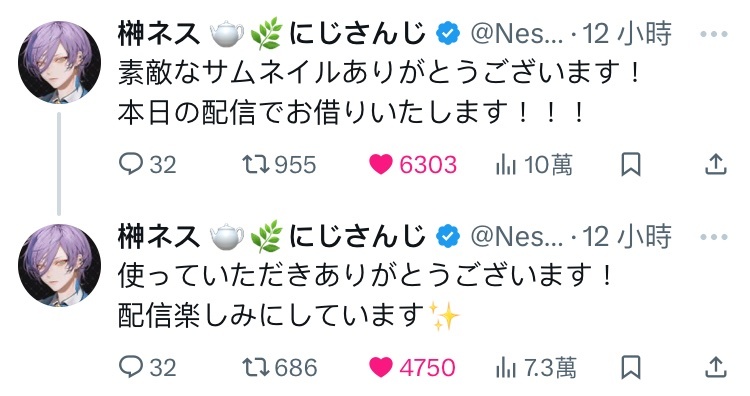The height and width of the screenshot is (396, 750).
Task: Bookmark the first tweet
Action: click(x=630, y=165)
